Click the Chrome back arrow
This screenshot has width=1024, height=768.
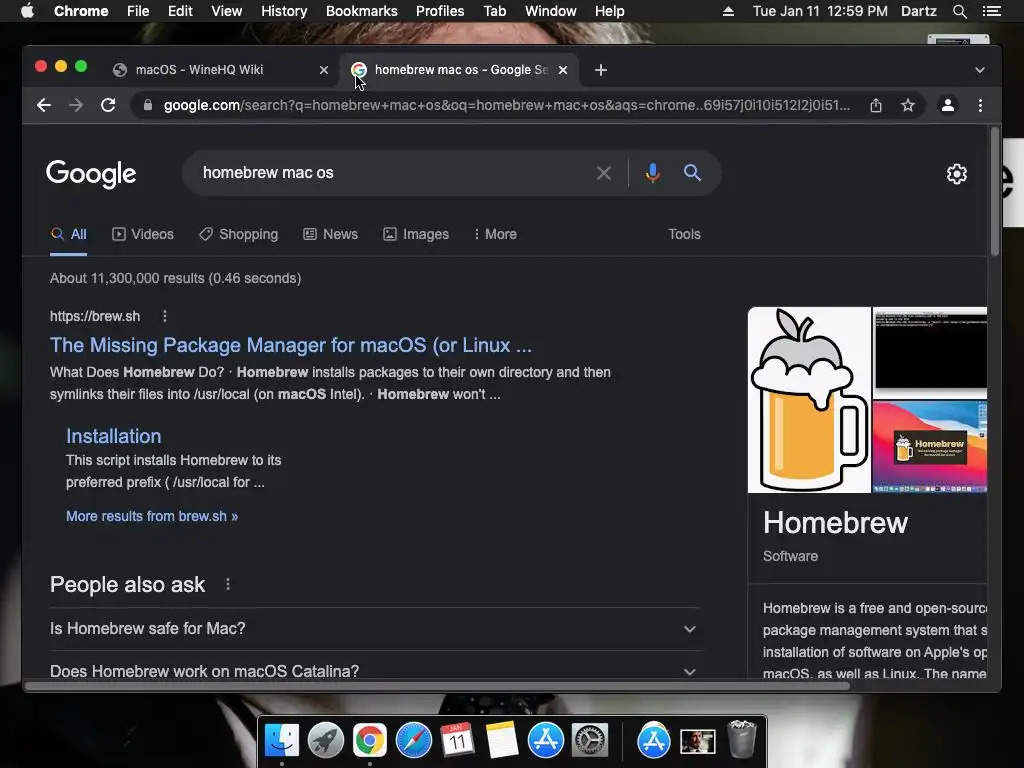pos(44,105)
